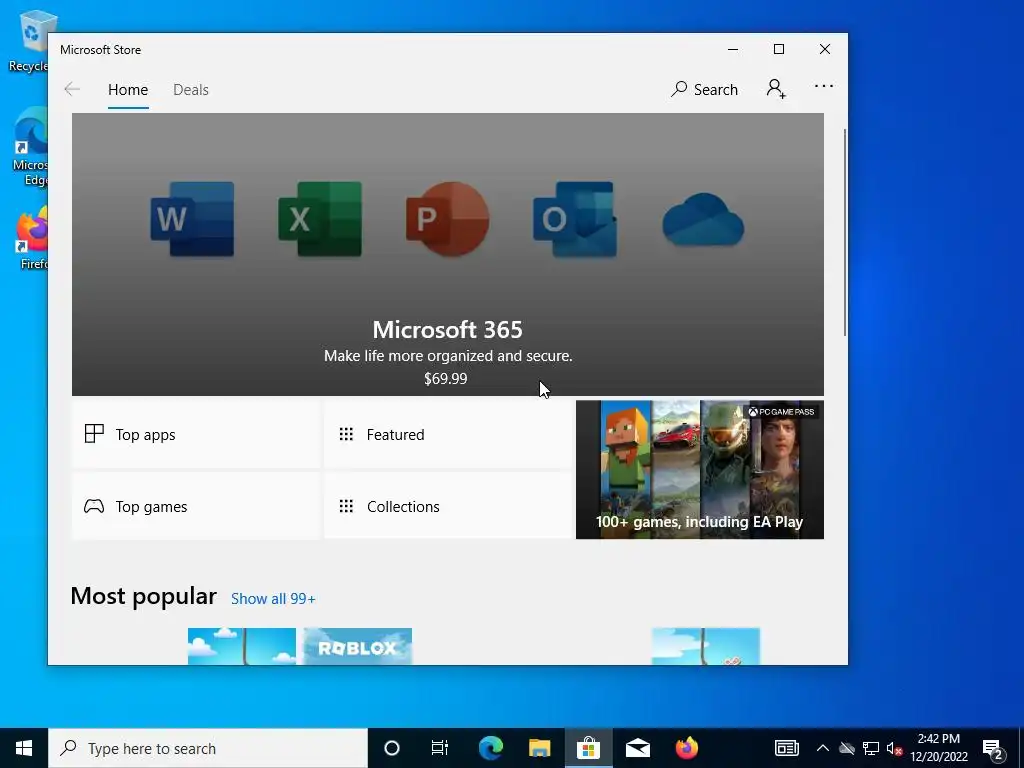This screenshot has width=1024, height=768.
Task: Launch Firefox from the taskbar
Action: click(686, 748)
